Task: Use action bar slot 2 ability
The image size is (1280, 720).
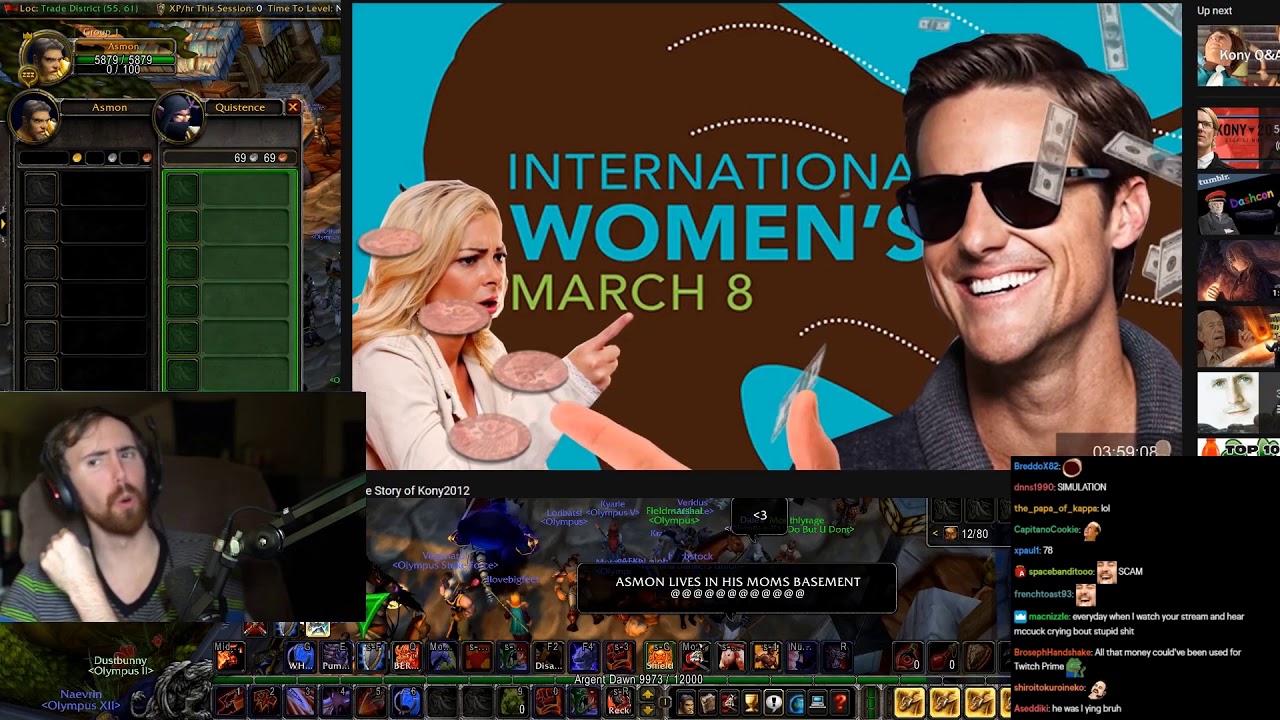Action: point(265,701)
